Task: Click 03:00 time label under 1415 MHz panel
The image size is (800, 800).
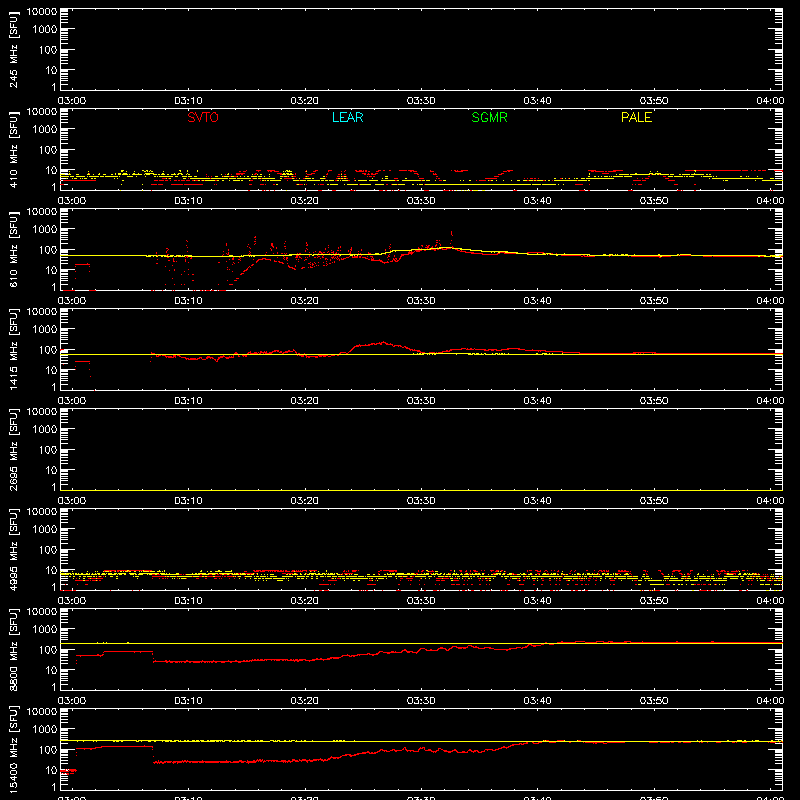Action: 72,401
